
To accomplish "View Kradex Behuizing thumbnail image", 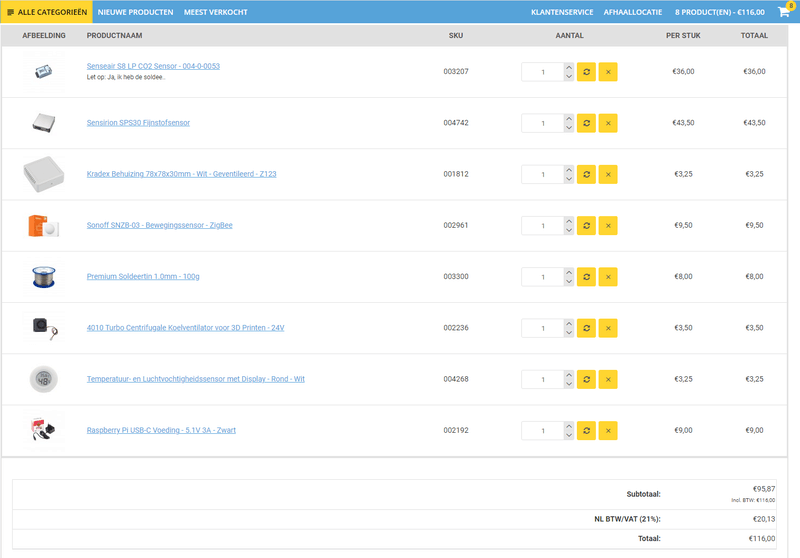I will coord(44,174).
